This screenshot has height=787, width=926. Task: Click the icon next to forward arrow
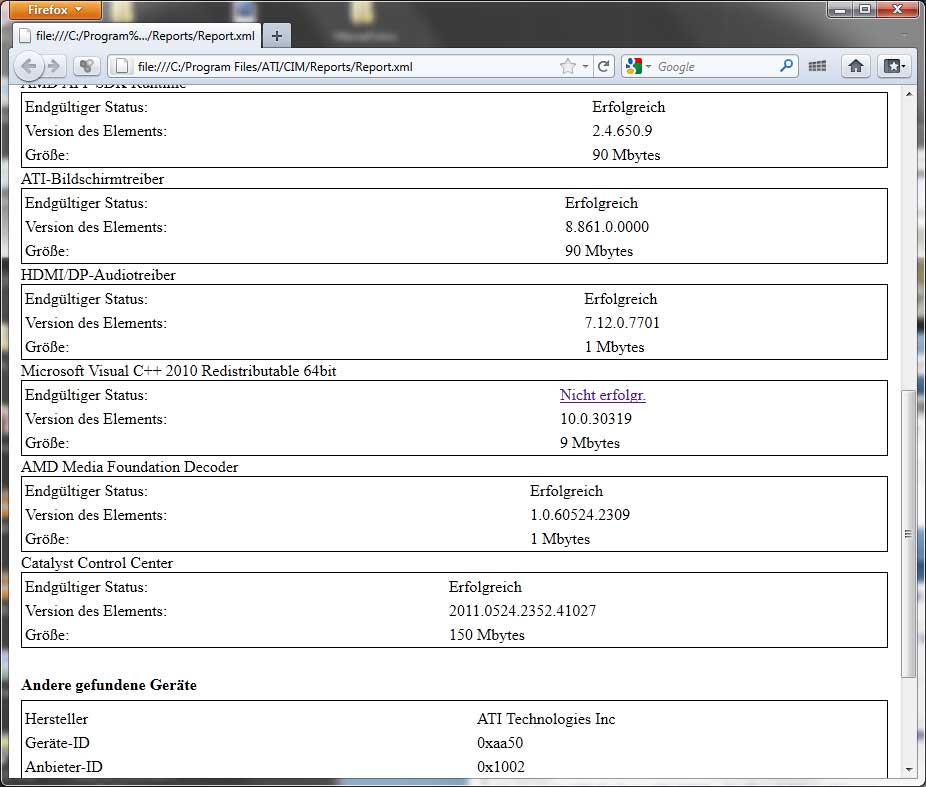coord(86,66)
